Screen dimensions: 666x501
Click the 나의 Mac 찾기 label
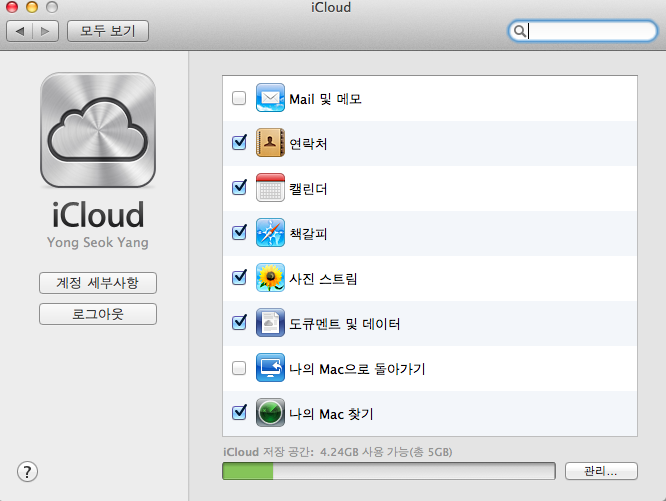[x=331, y=414]
